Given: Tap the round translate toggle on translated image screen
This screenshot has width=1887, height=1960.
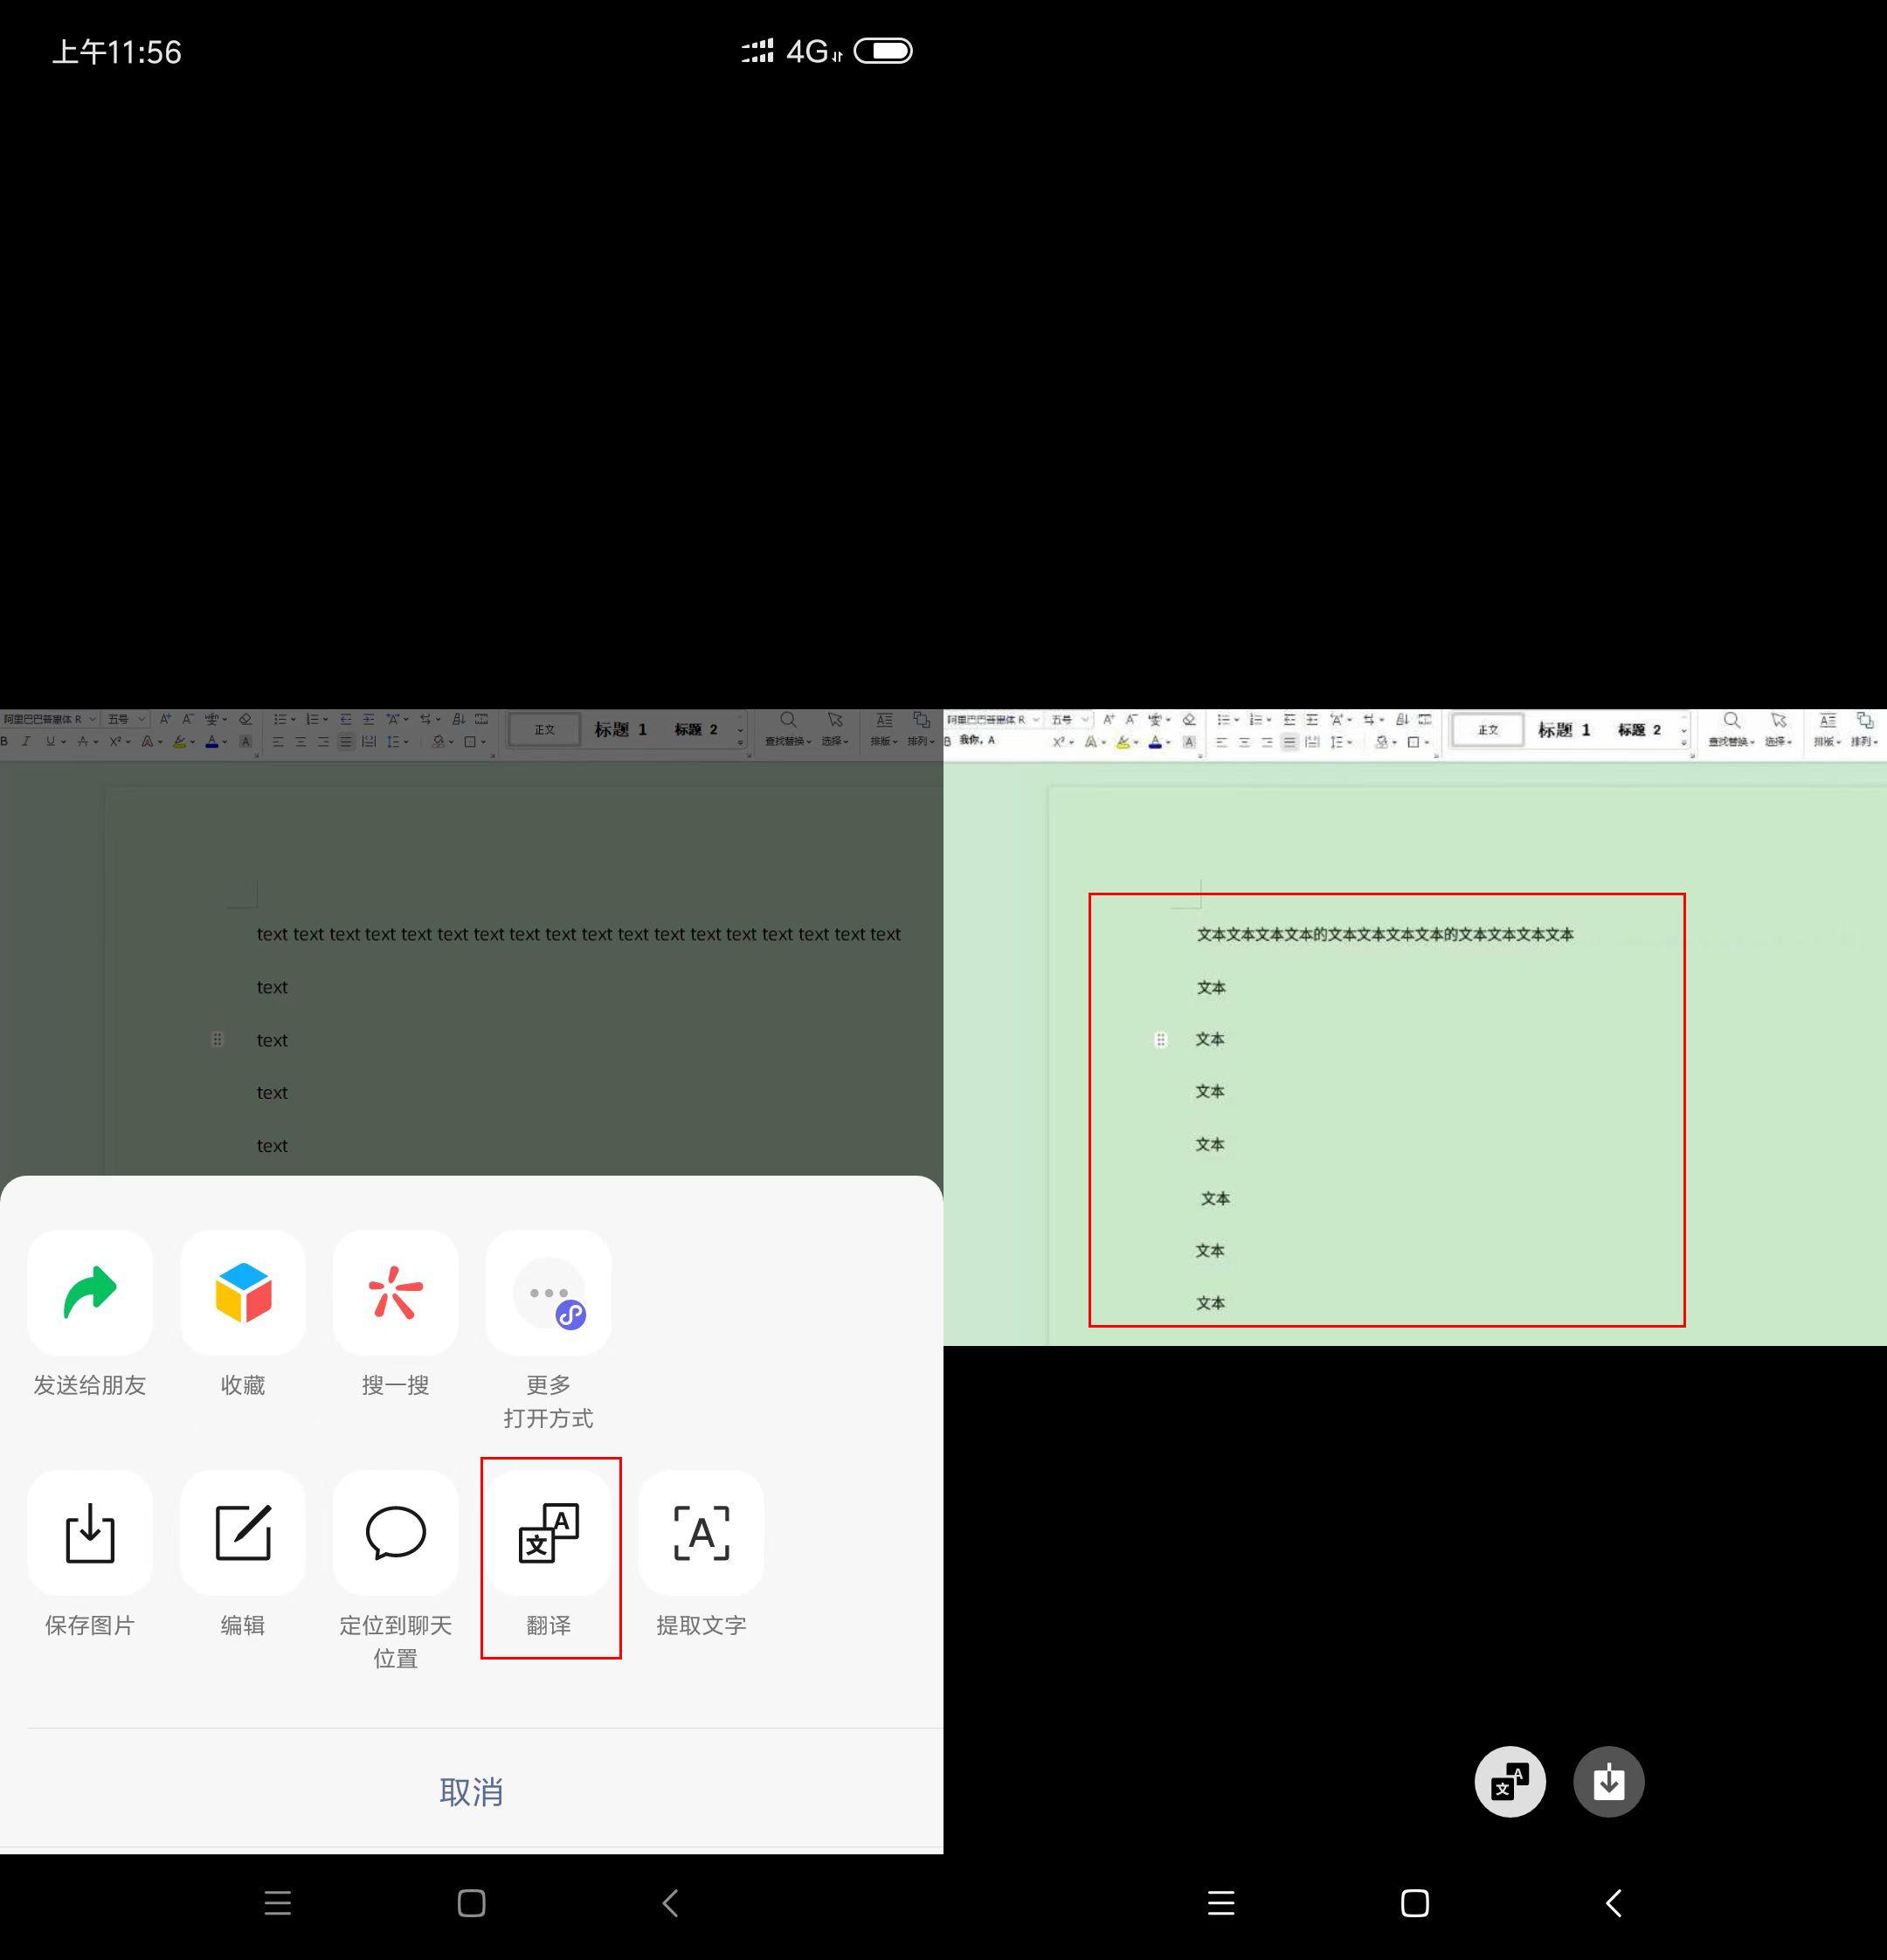Looking at the screenshot, I should pyautogui.click(x=1510, y=1782).
